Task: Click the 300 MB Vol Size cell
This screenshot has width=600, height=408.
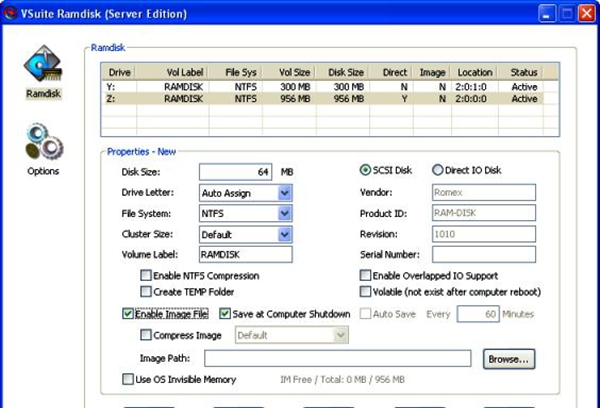Action: click(x=295, y=87)
